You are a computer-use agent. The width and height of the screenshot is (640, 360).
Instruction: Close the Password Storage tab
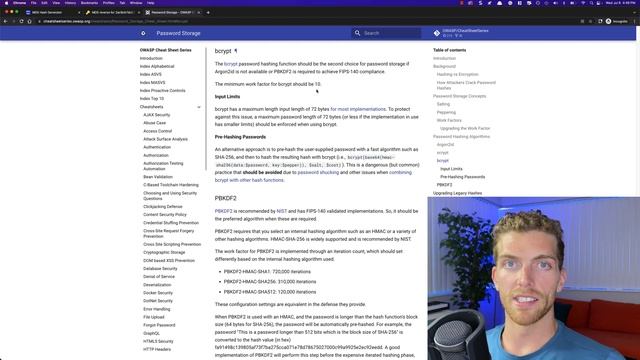click(199, 13)
